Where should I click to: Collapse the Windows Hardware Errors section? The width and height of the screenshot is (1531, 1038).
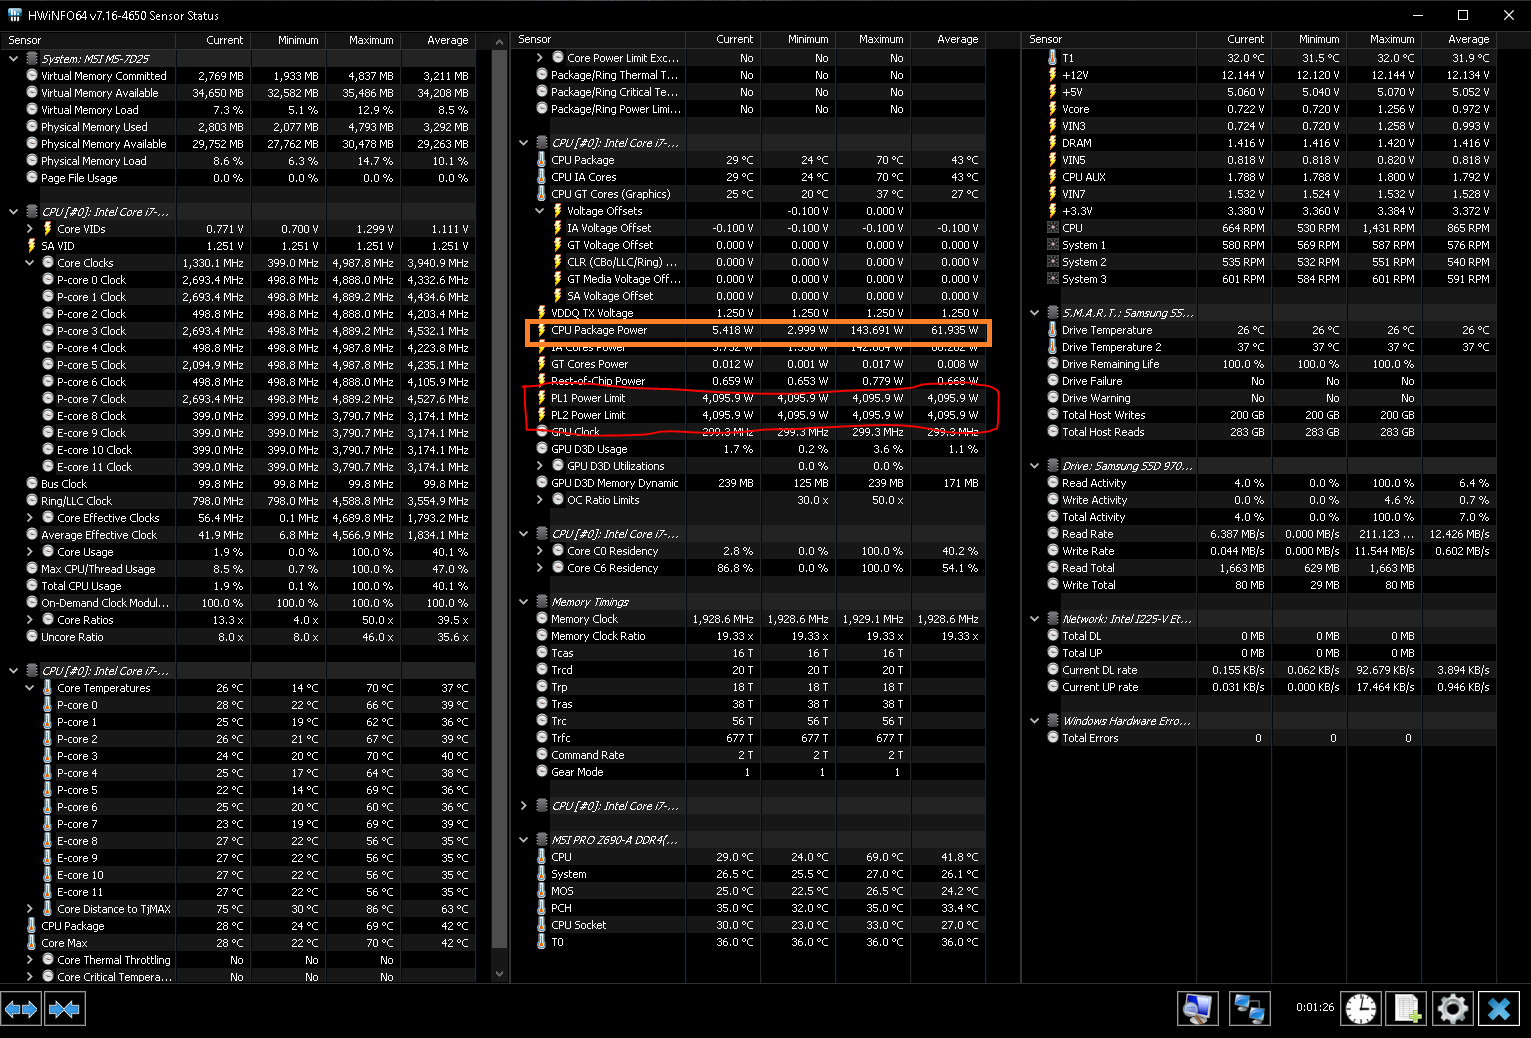pos(1034,721)
